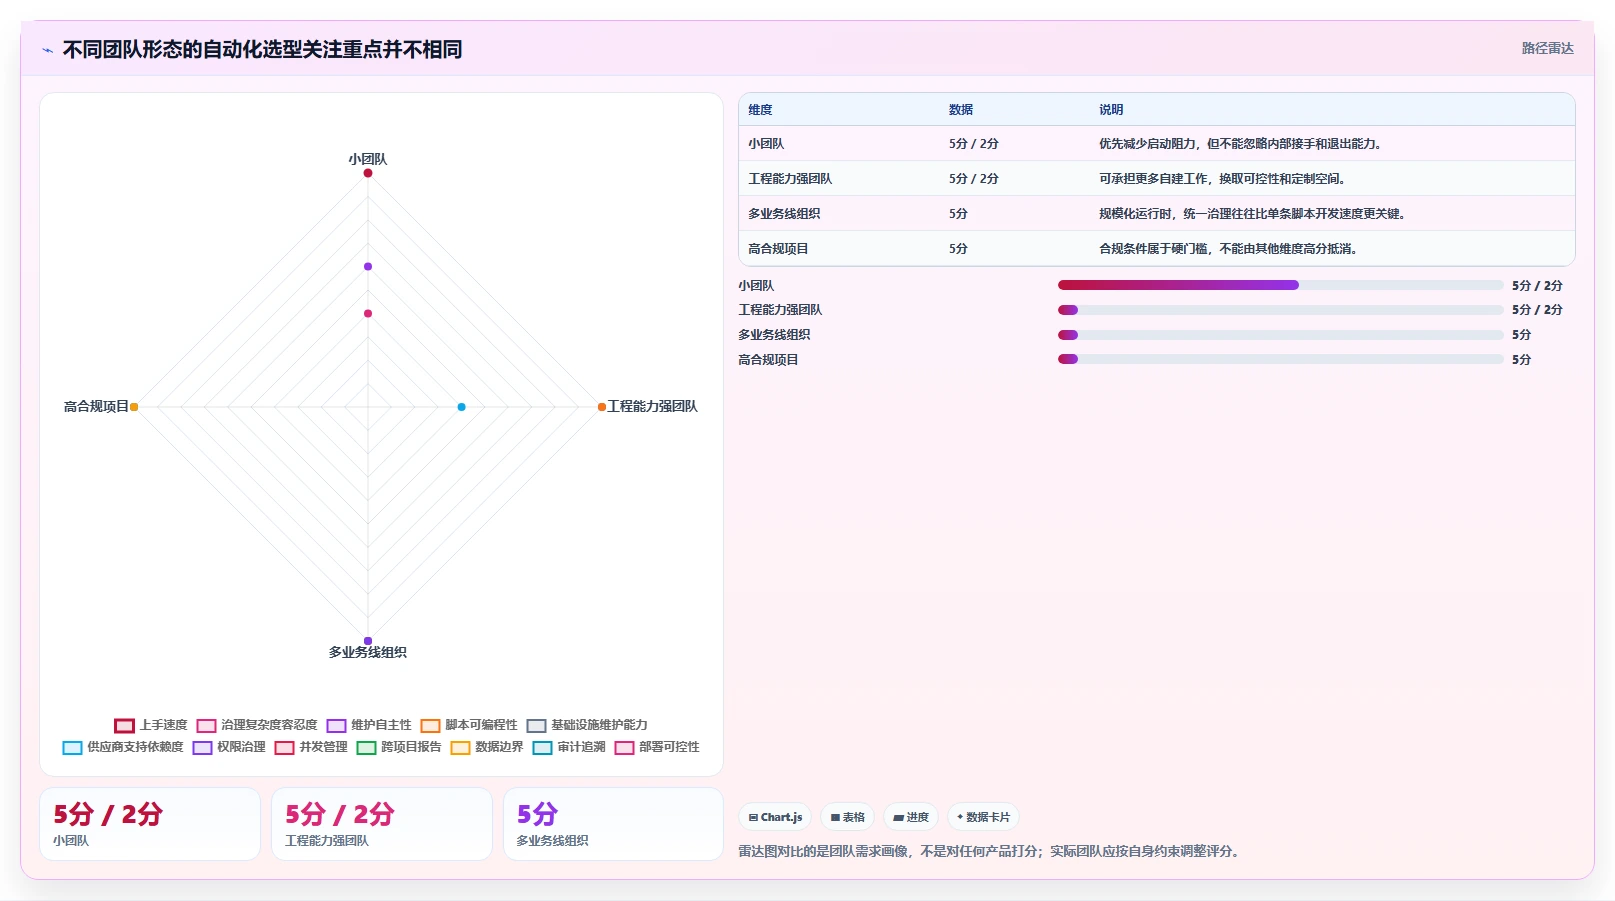Hide the 维护自主性 legend series
Viewport: 1615px width, 901px height.
(x=369, y=725)
